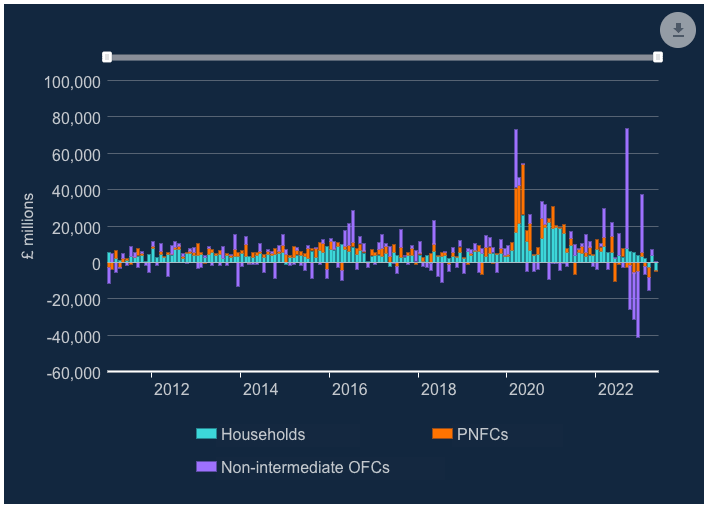Click the 2022 x-axis tick label
Screen dimensions: 708x510
point(614,389)
